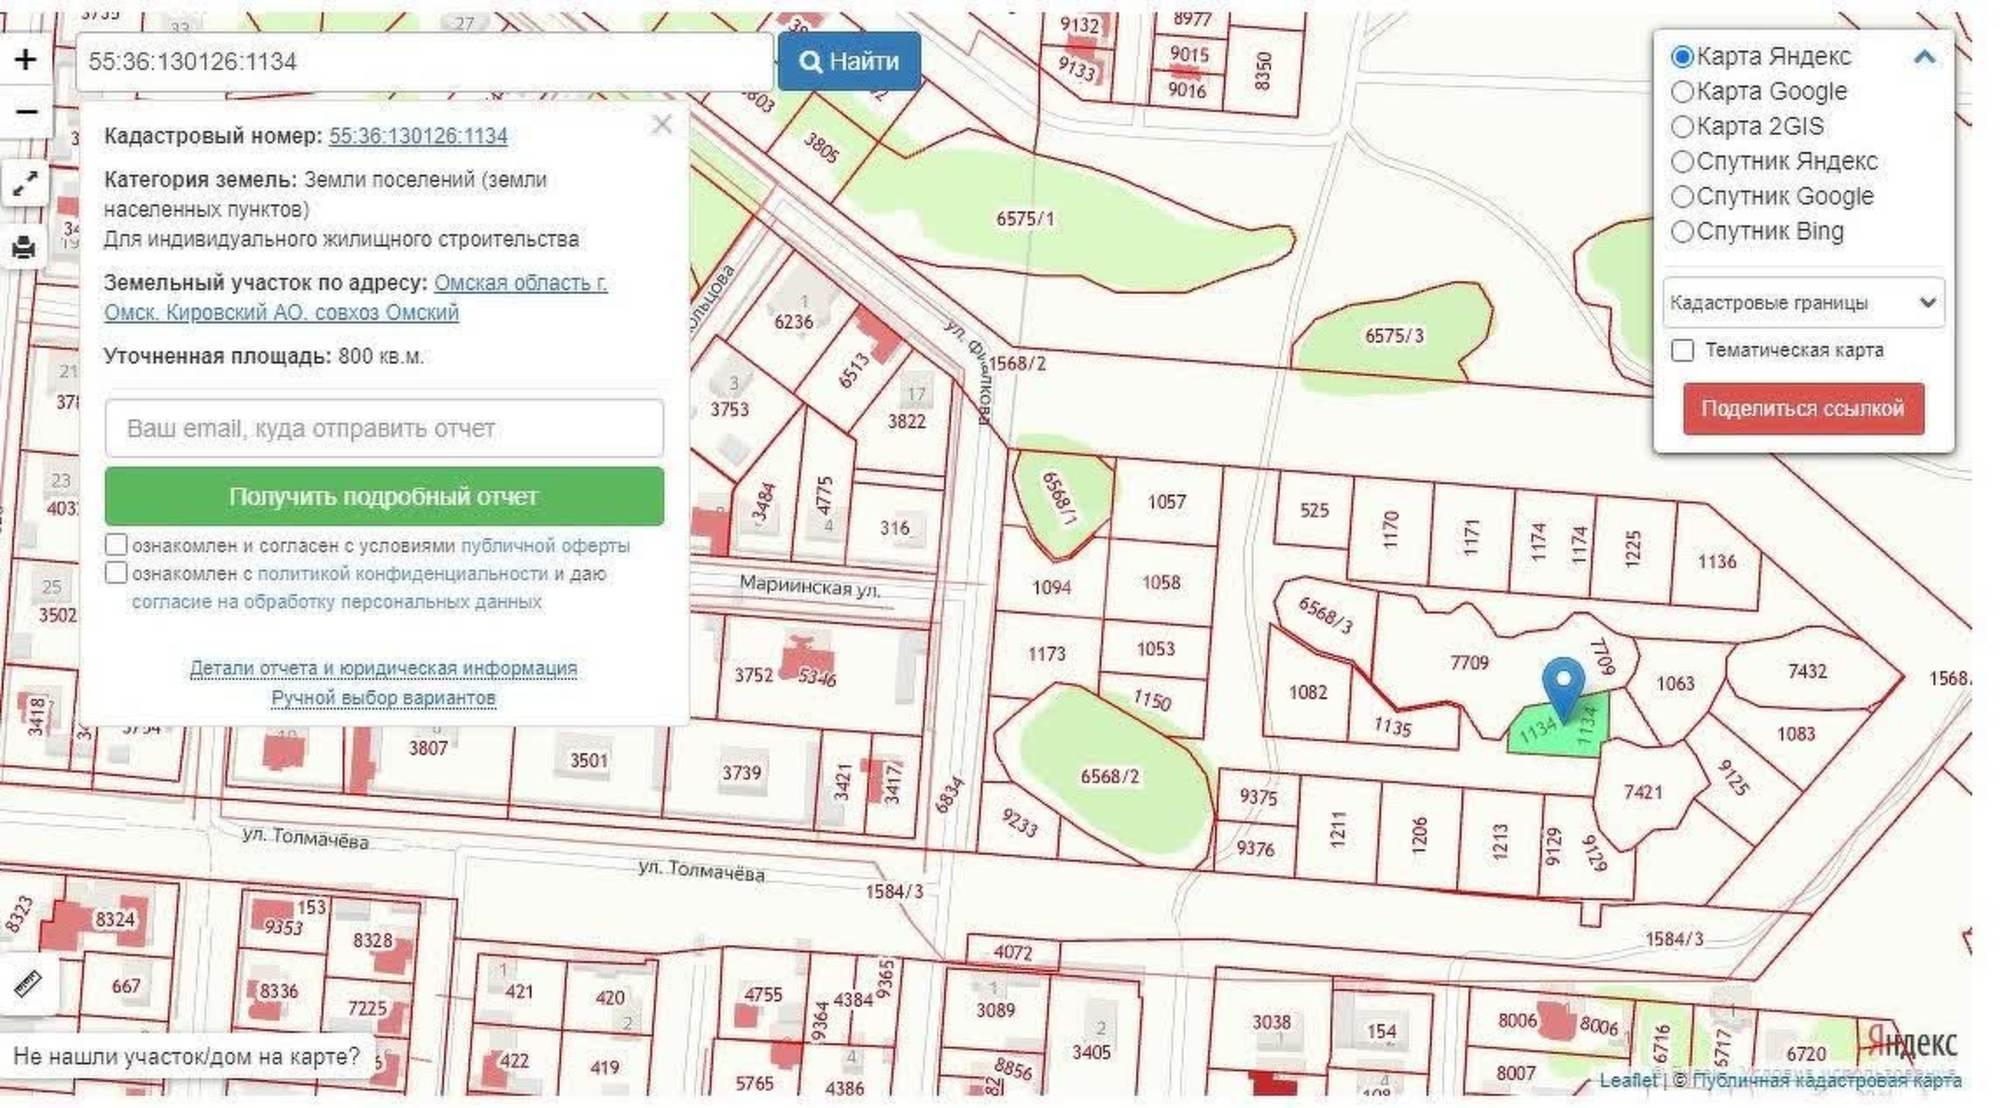Open the Ручной выбор вариантов link
Screen dimensions: 2000x1108
click(x=383, y=697)
